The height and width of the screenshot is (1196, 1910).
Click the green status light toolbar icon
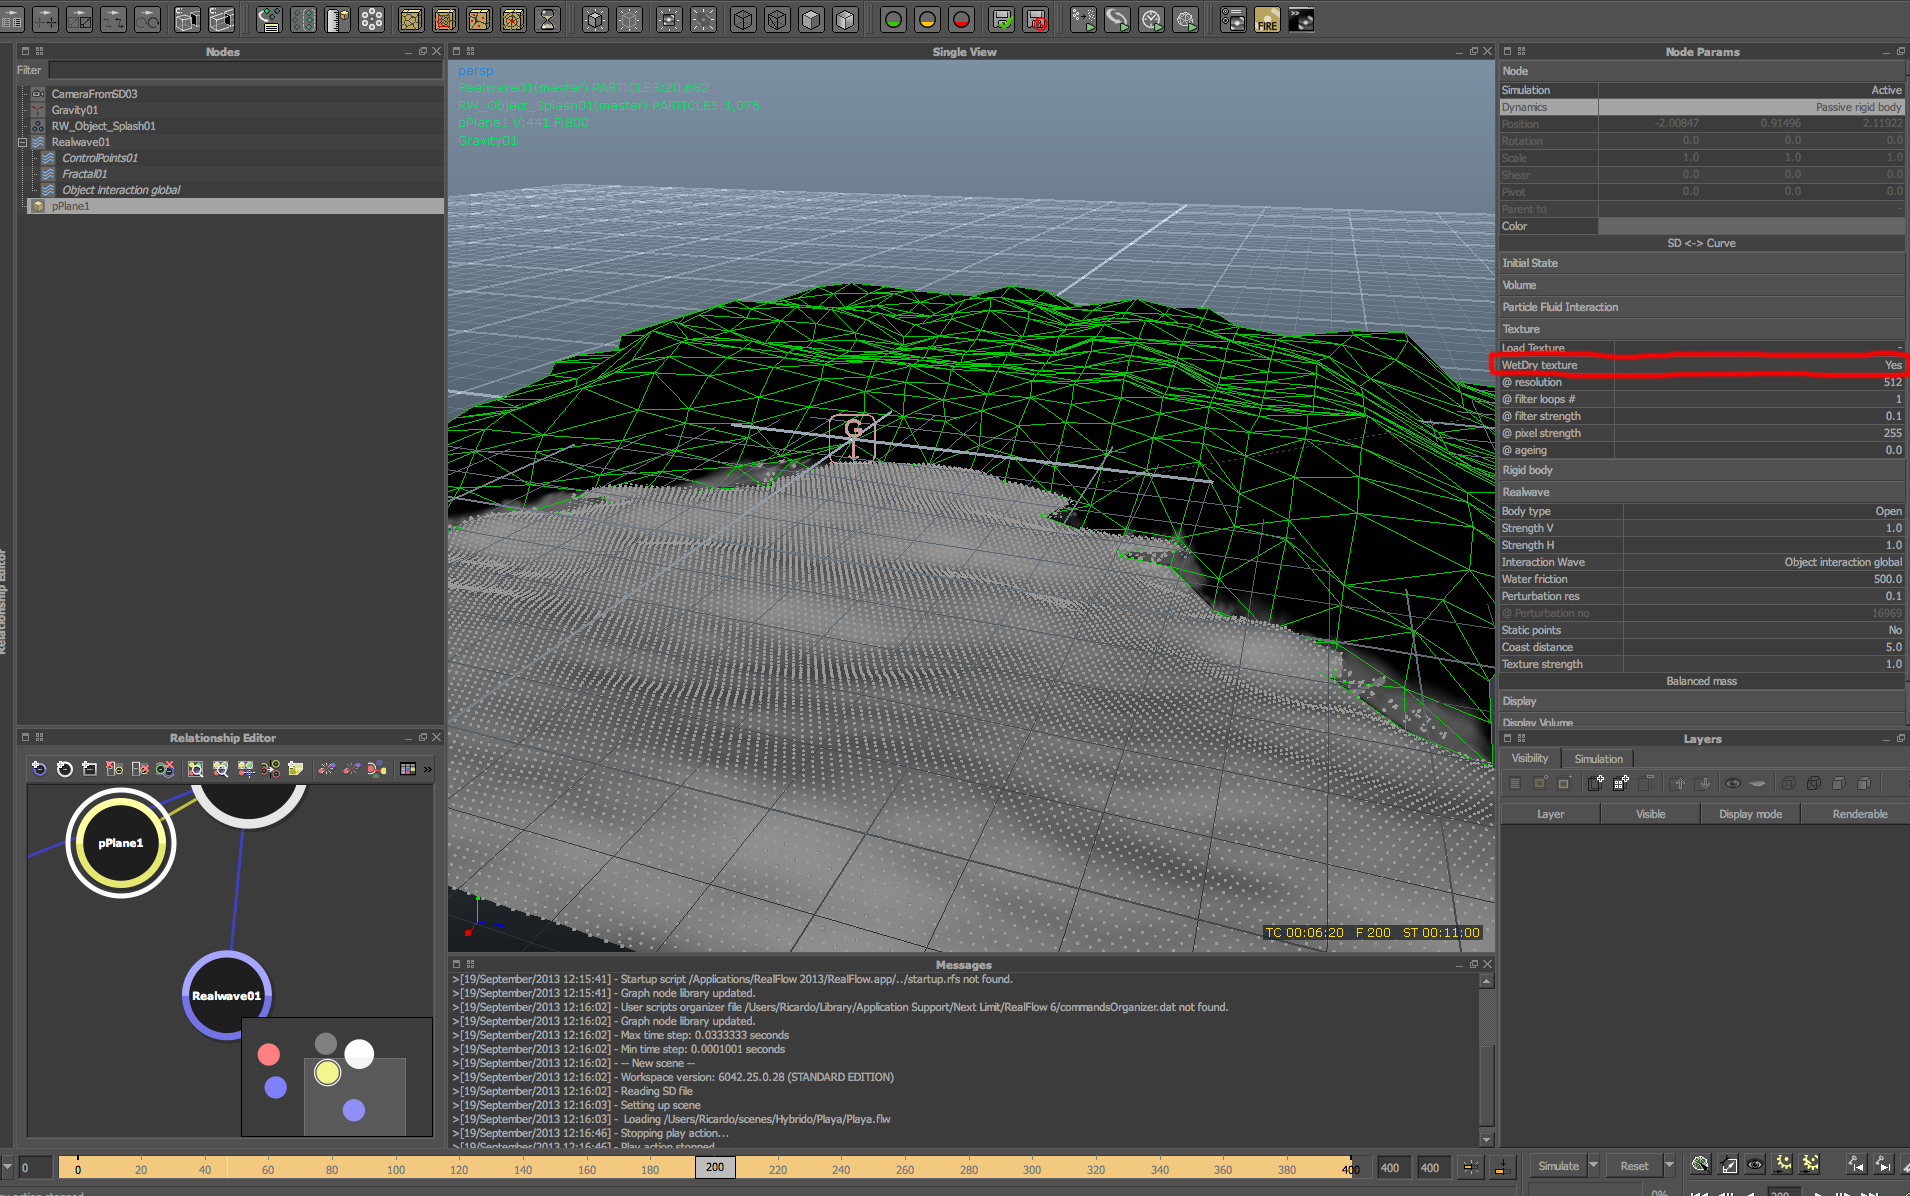[x=893, y=20]
